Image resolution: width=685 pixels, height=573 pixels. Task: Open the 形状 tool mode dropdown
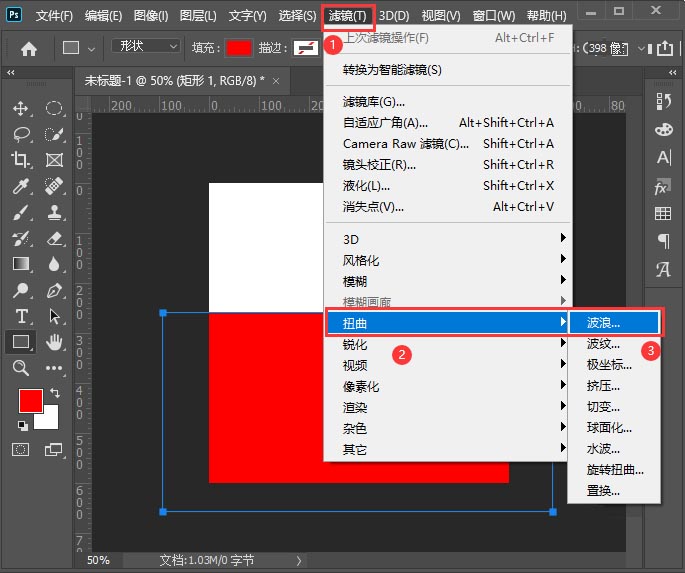[x=145, y=47]
